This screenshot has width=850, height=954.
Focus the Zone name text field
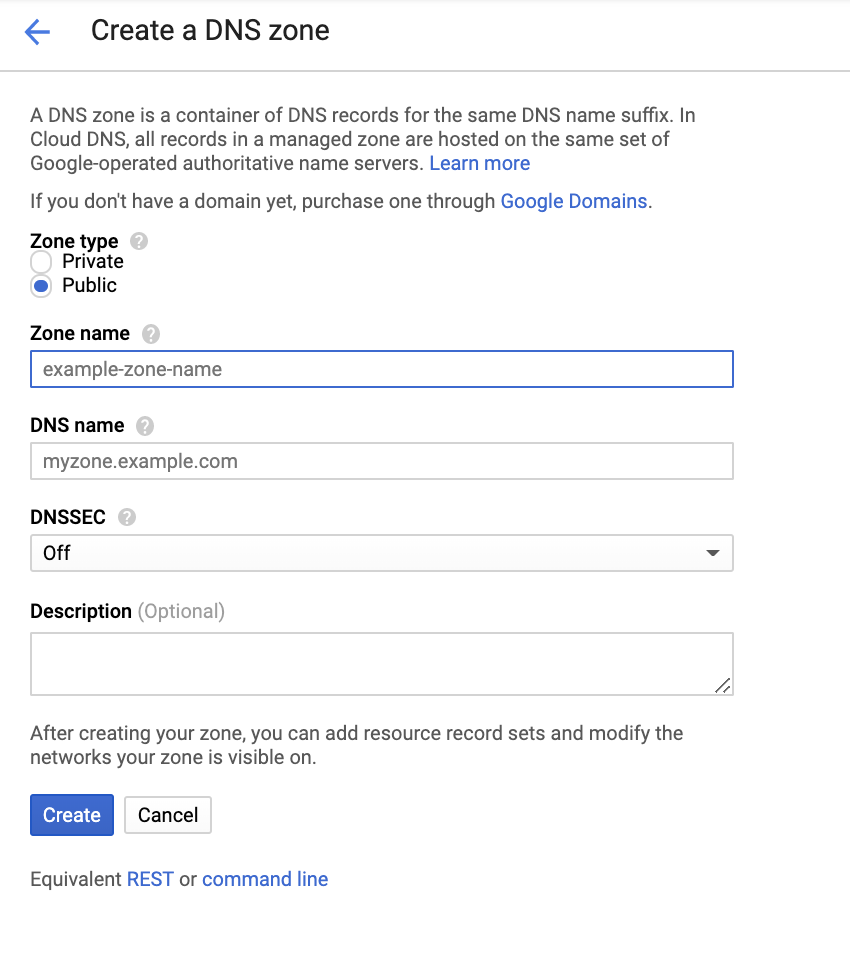pos(381,369)
